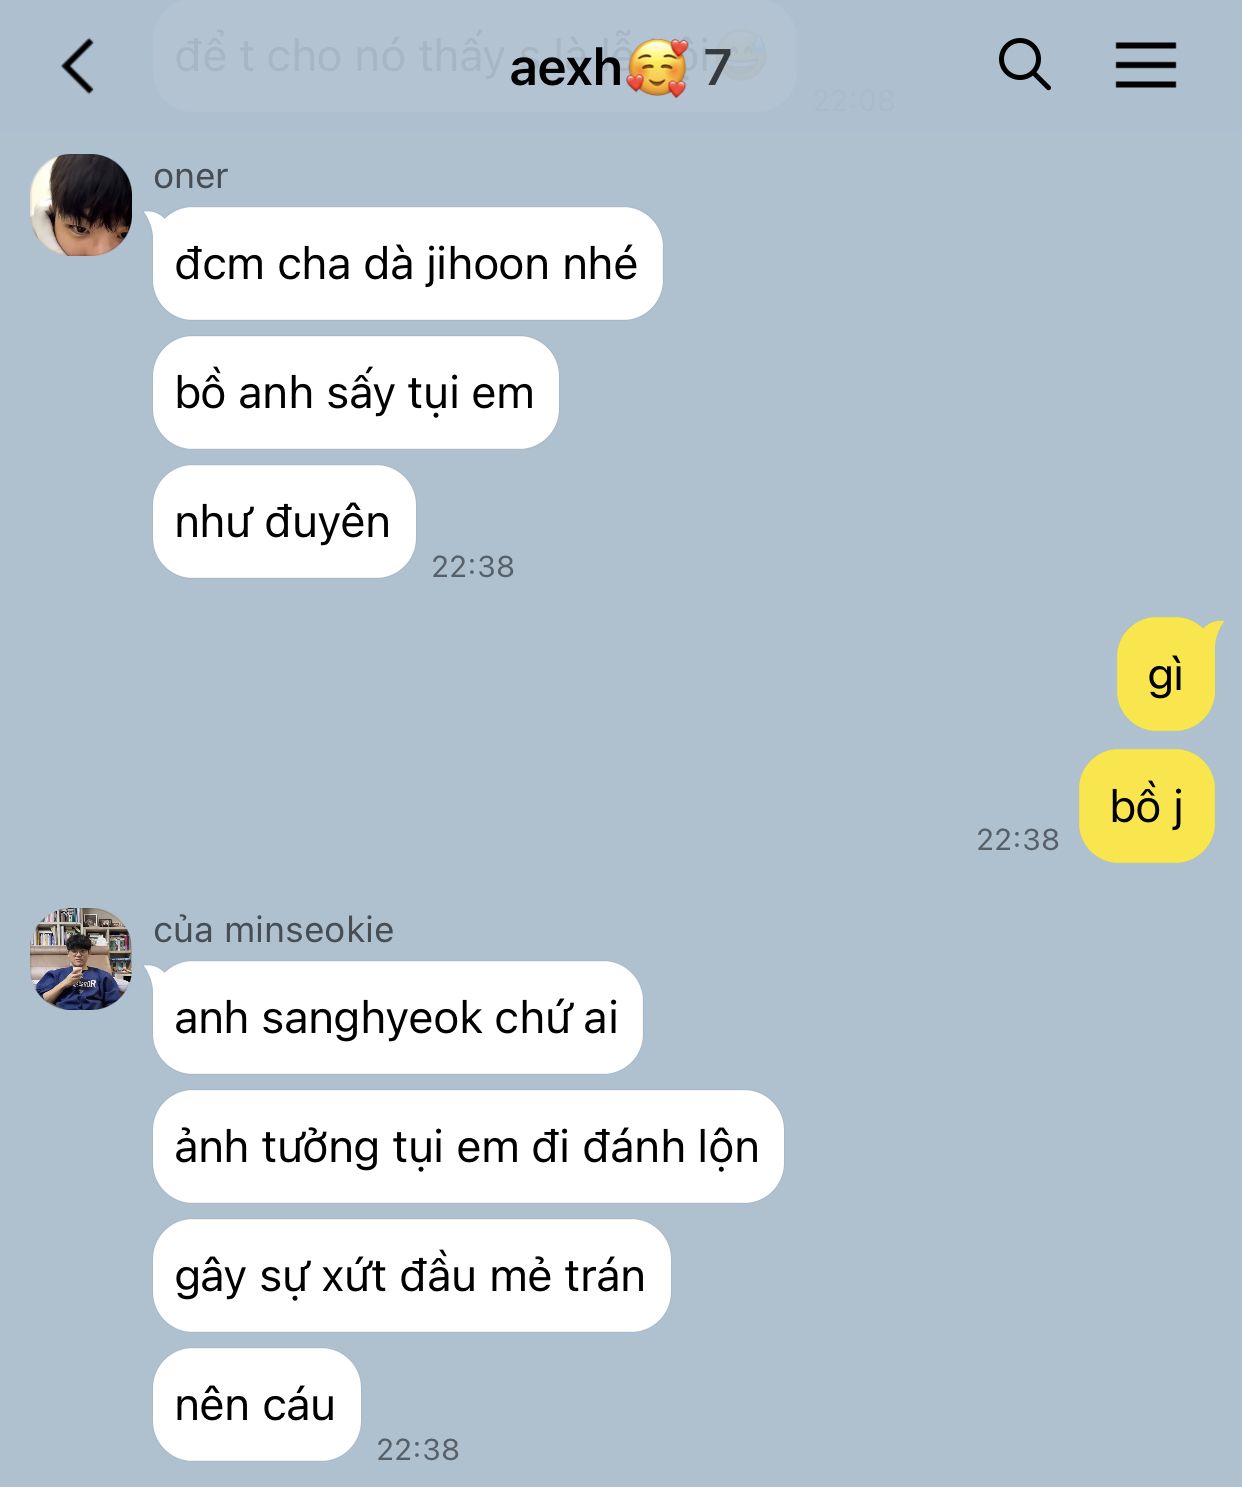Tap the back arrow icon

[x=78, y=66]
